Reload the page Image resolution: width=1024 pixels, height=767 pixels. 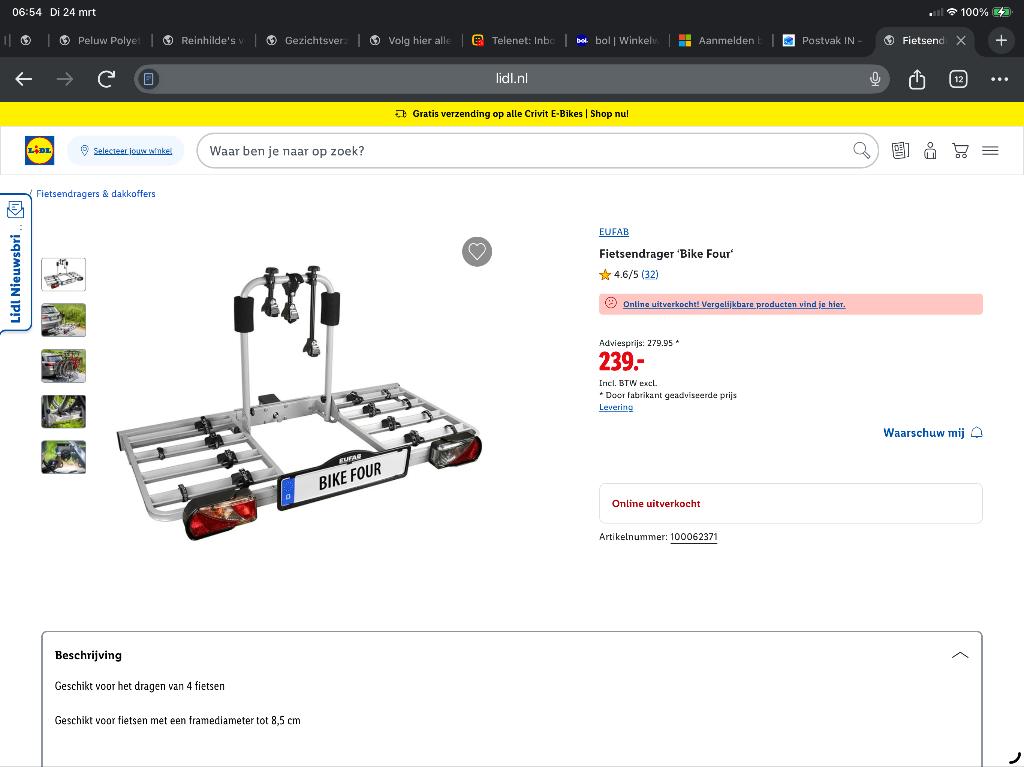tap(106, 79)
